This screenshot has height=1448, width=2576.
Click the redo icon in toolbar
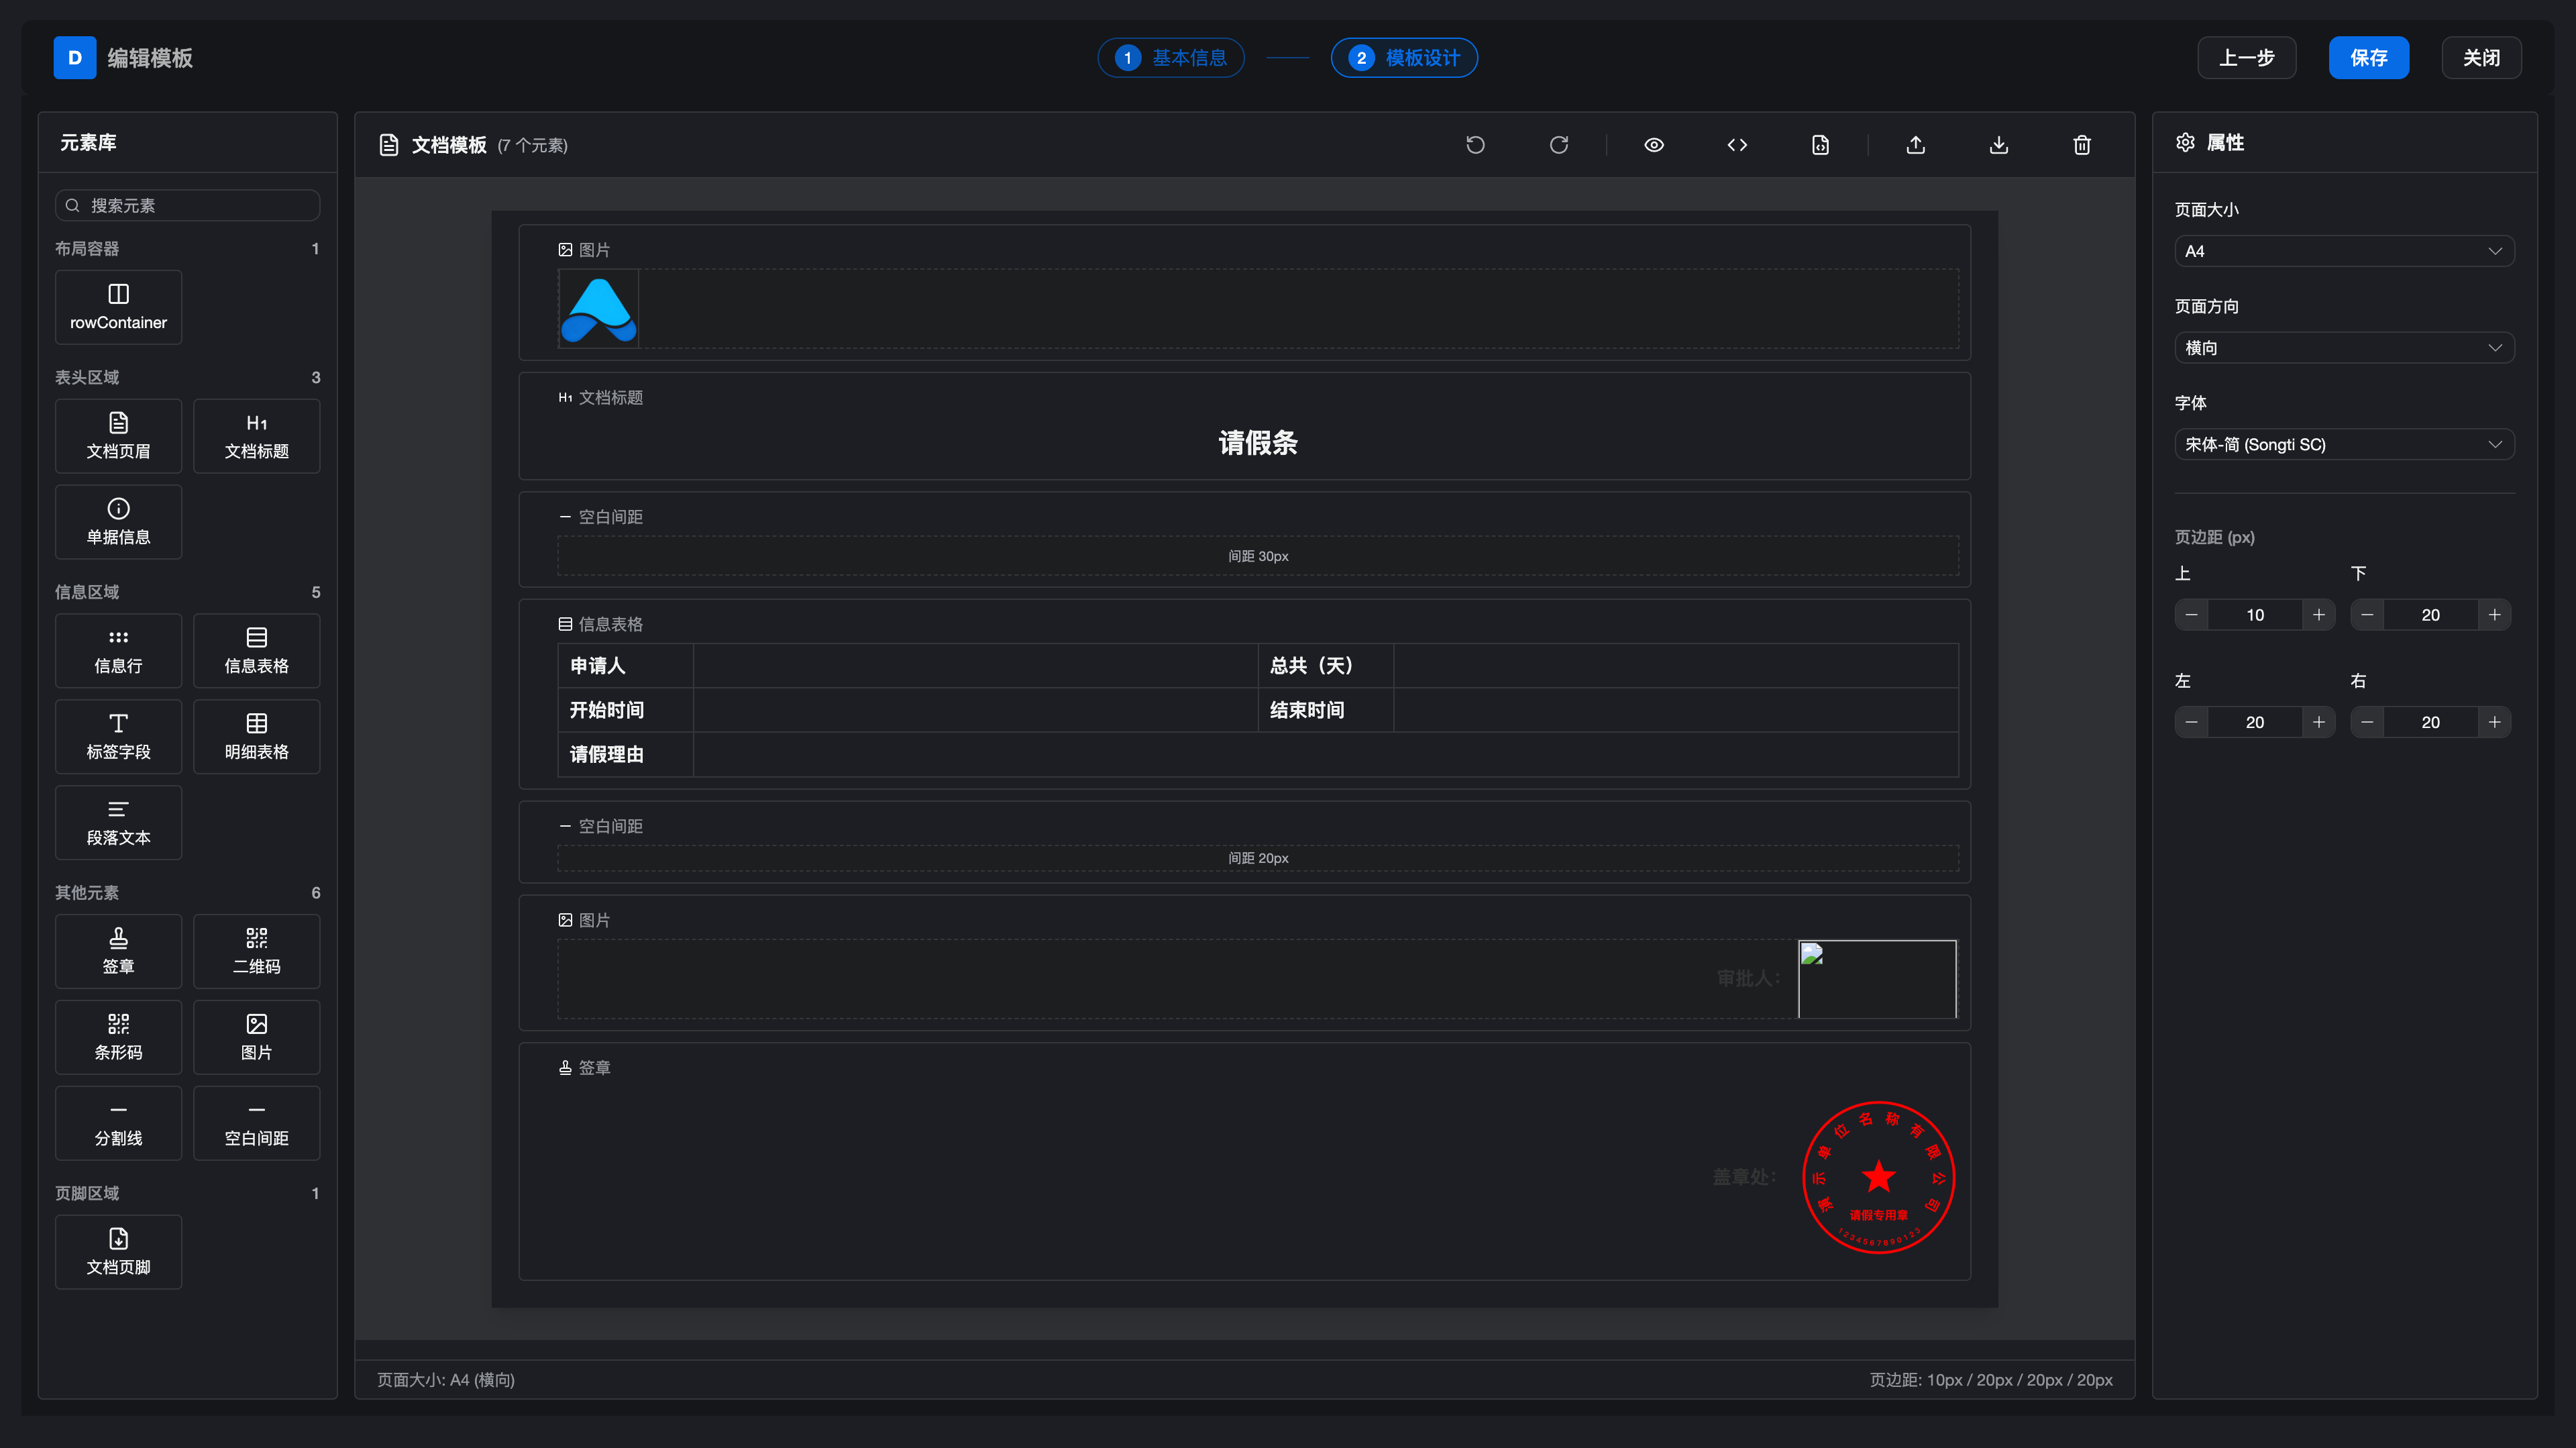[1558, 145]
